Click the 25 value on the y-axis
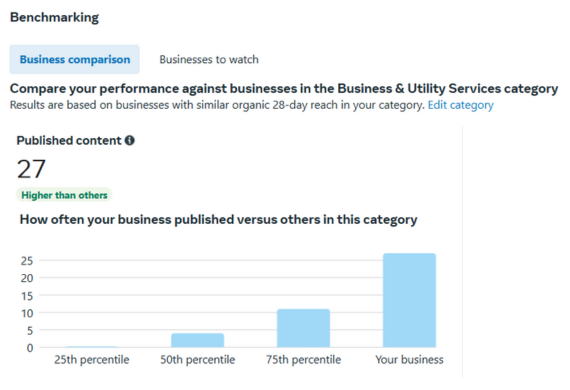570x390 pixels. click(x=27, y=261)
